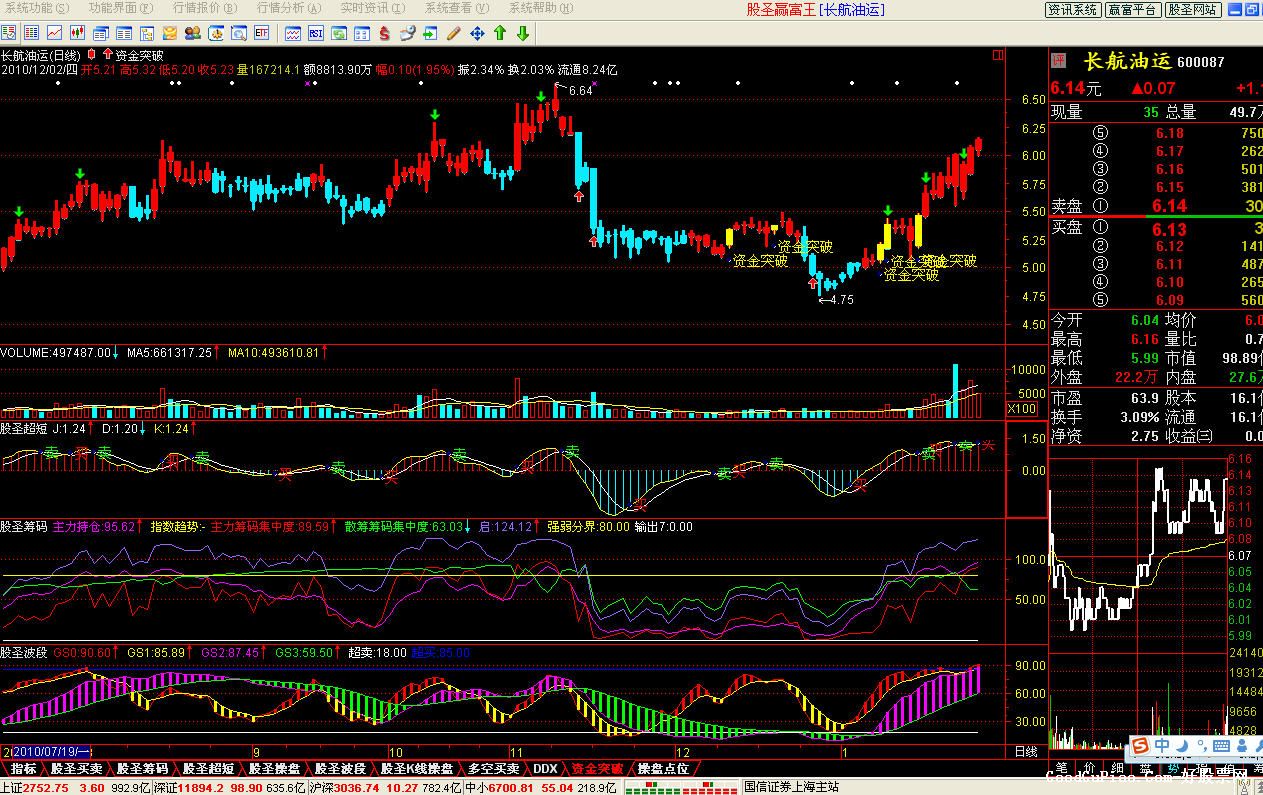Switch to the candlestick chart icon

point(77,33)
